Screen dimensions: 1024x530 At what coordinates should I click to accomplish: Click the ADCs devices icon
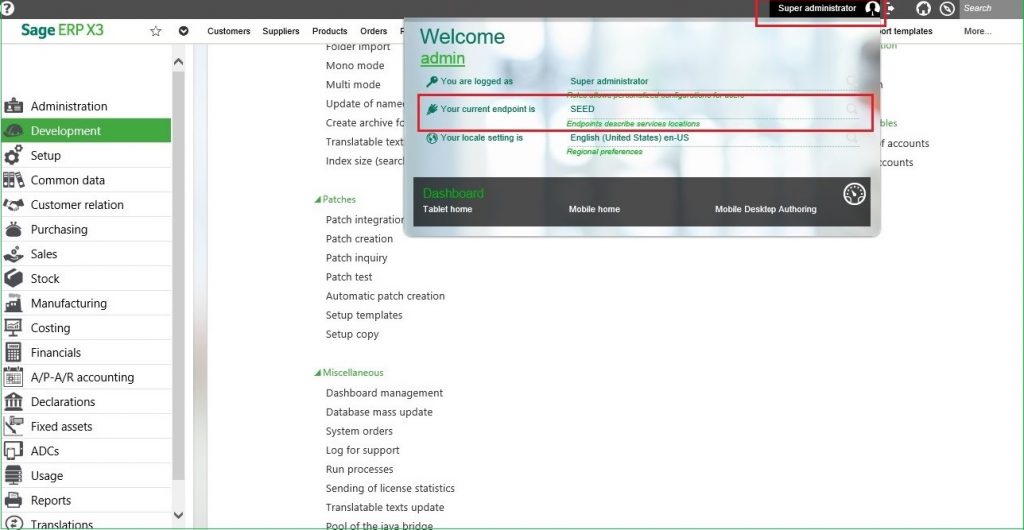pyautogui.click(x=13, y=451)
